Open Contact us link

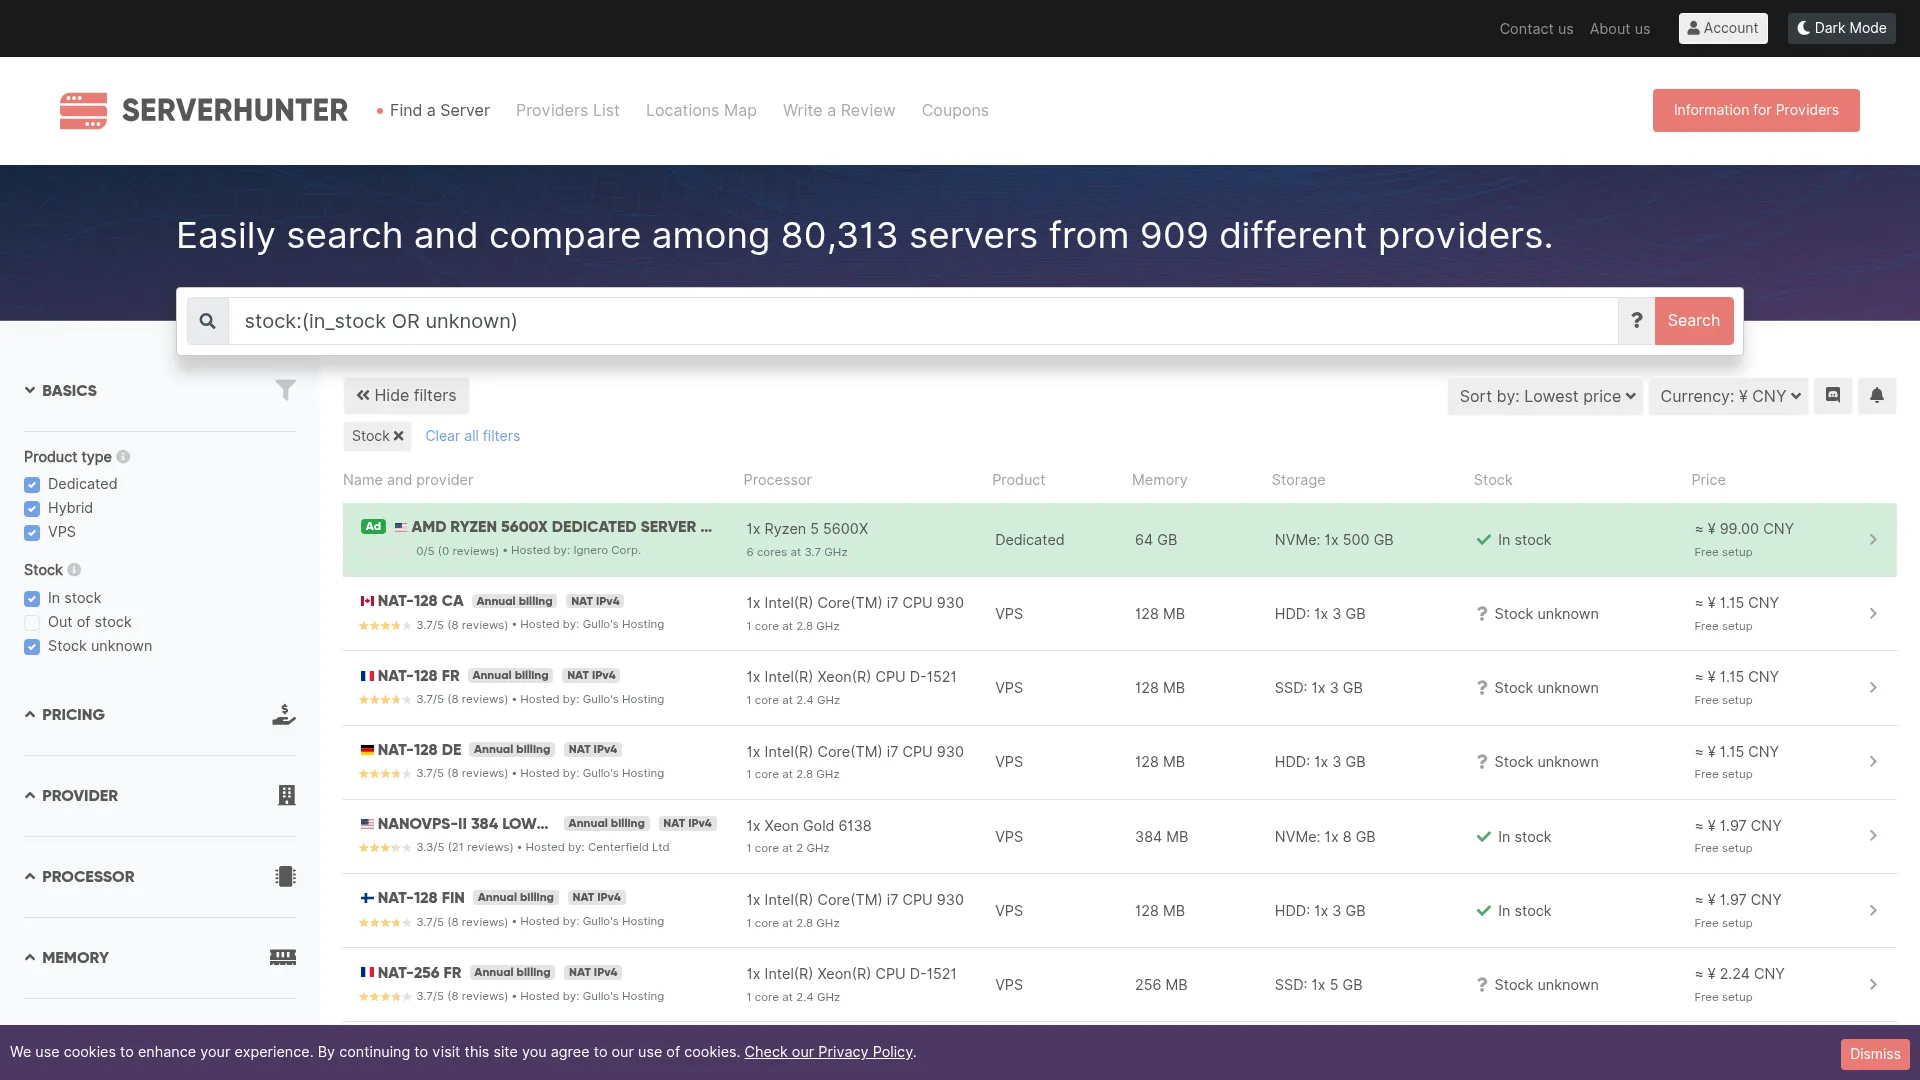[x=1536, y=29]
